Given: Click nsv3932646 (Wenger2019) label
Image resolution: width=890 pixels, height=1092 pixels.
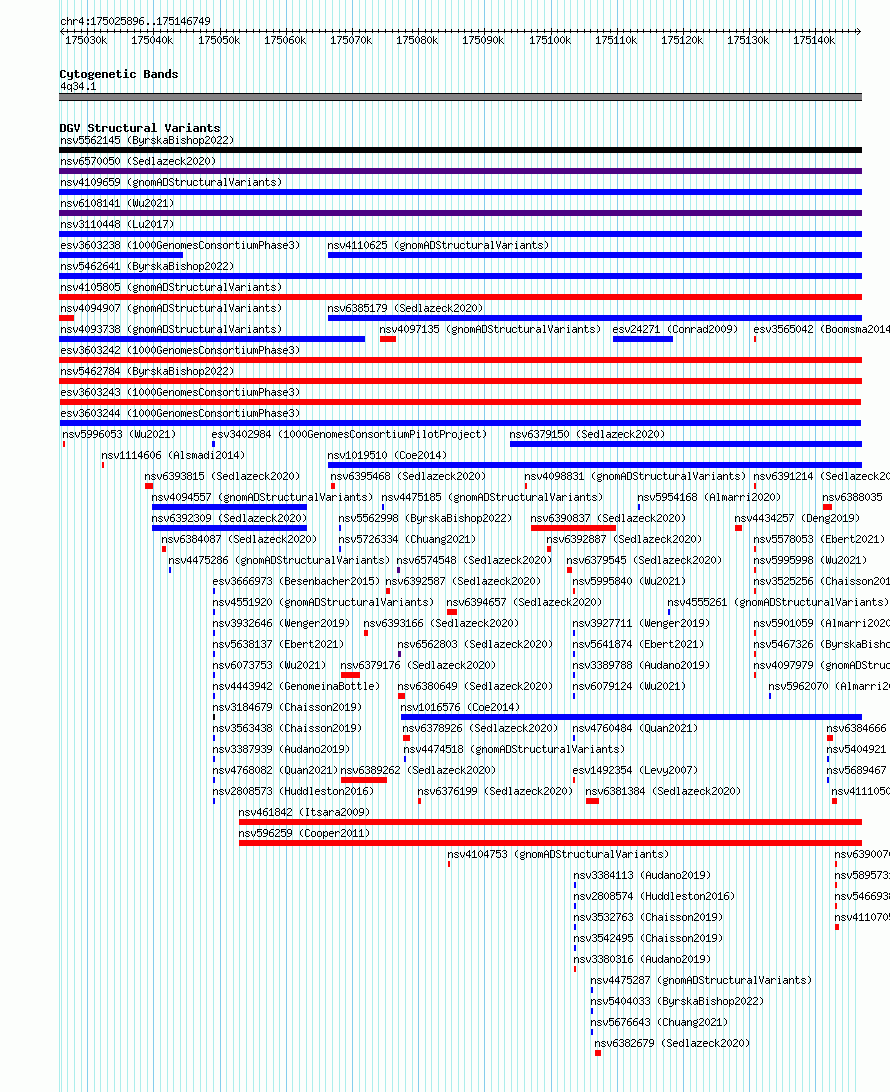Looking at the screenshot, I should (x=281, y=623).
